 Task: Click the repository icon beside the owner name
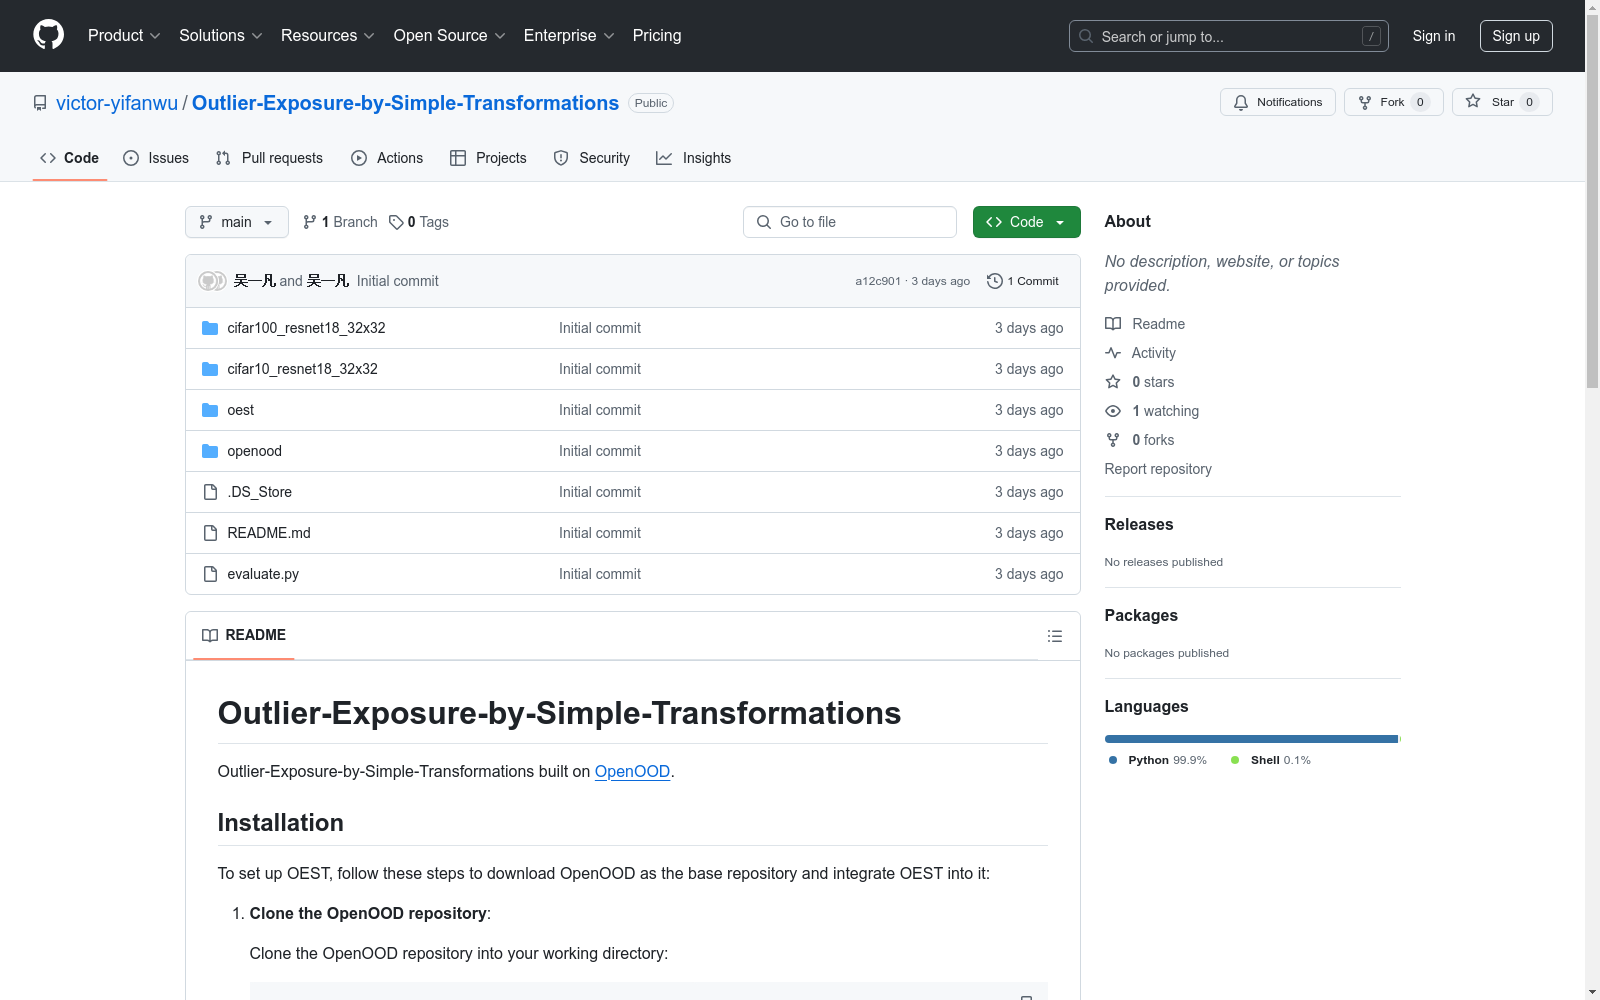(40, 103)
